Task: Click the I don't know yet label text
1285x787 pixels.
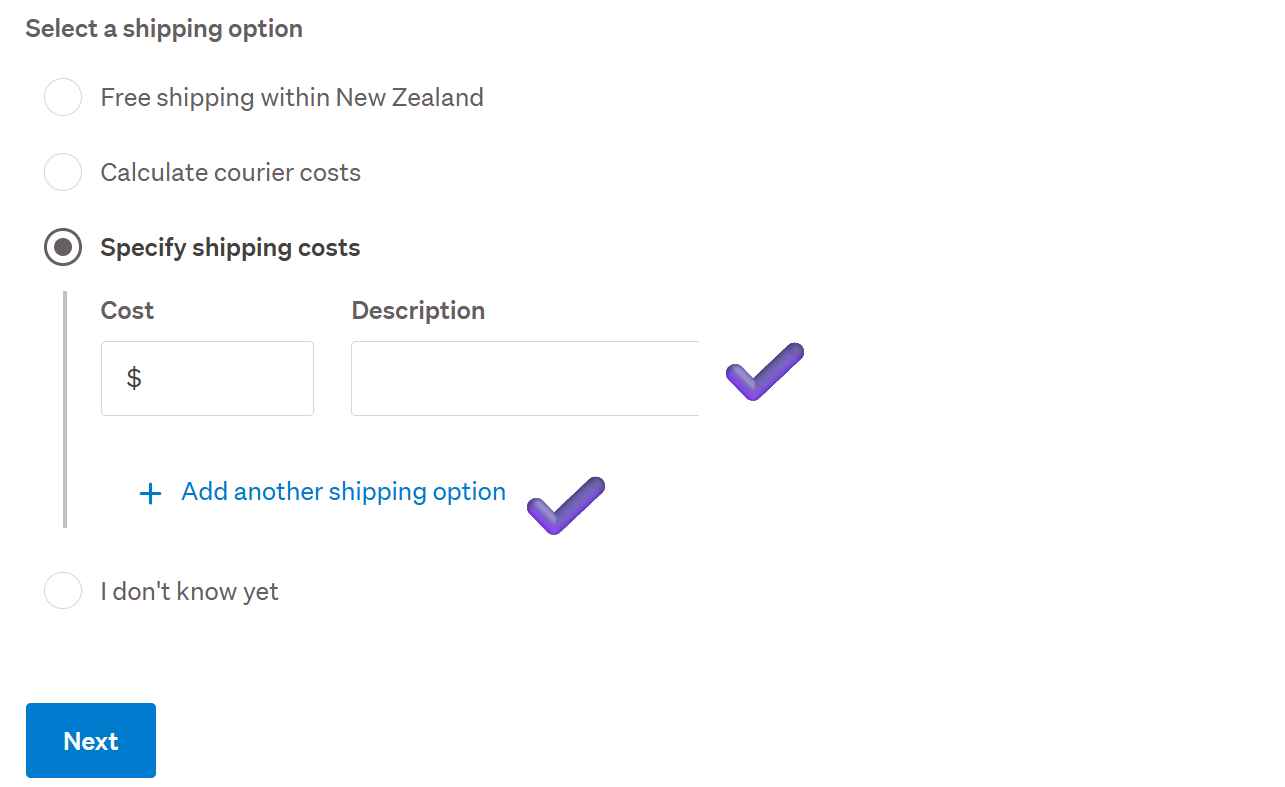Action: point(189,591)
